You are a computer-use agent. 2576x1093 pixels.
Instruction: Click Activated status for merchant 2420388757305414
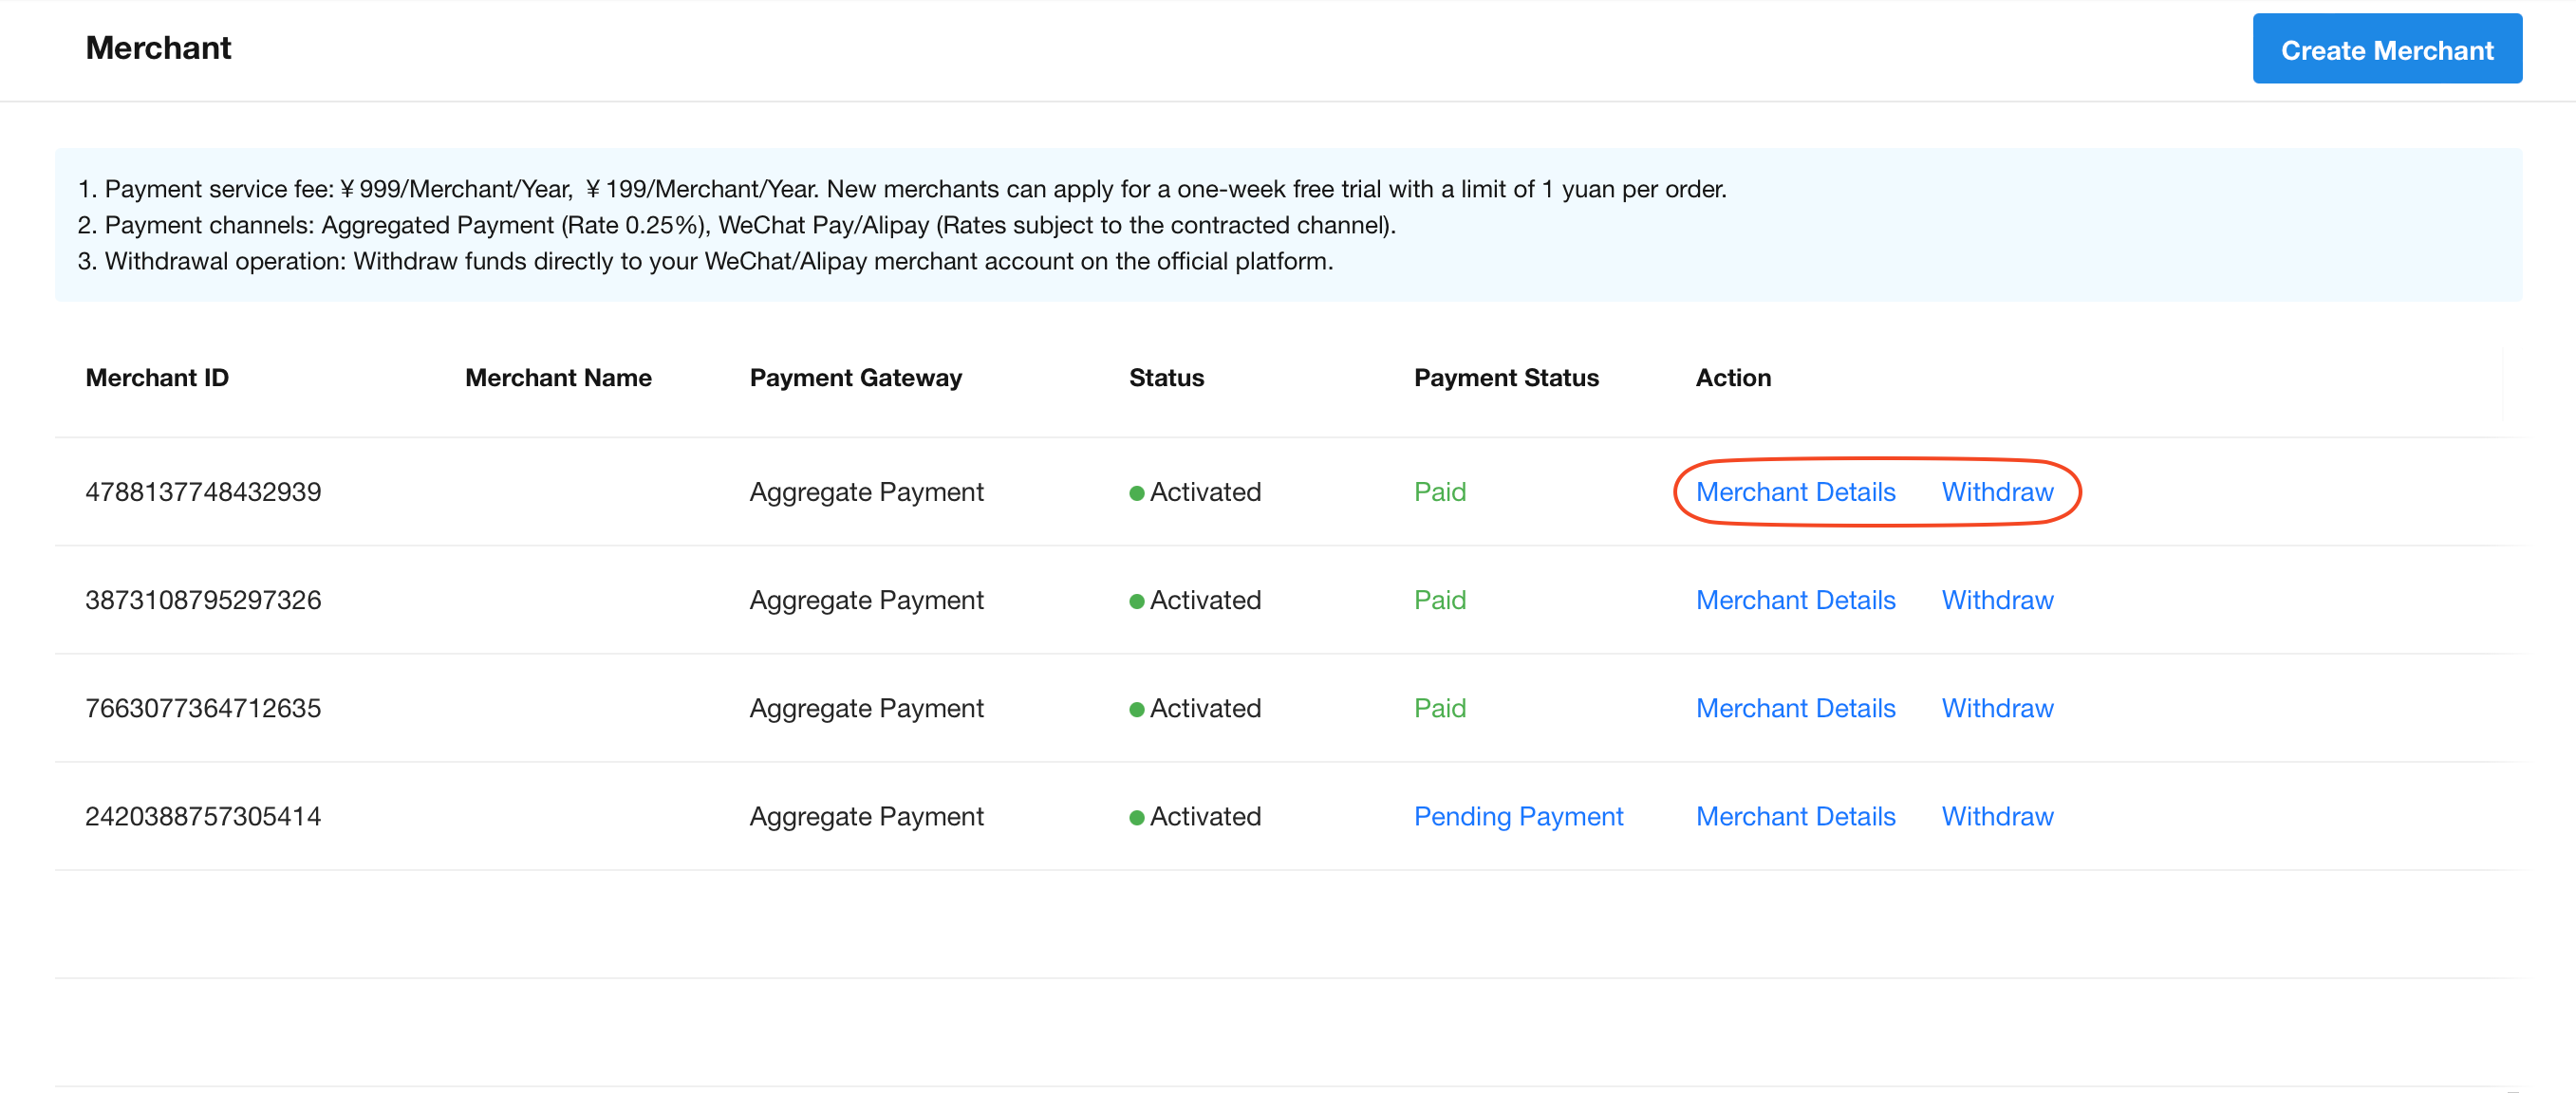point(1195,816)
